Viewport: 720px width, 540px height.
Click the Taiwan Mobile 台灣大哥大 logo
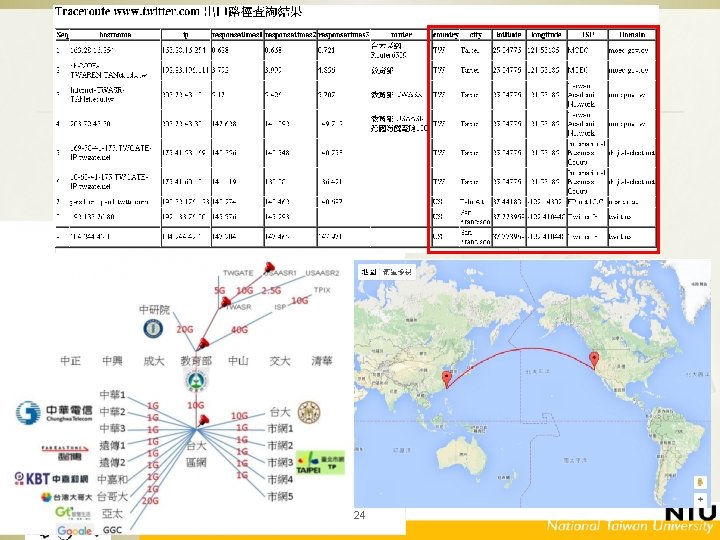(67, 497)
